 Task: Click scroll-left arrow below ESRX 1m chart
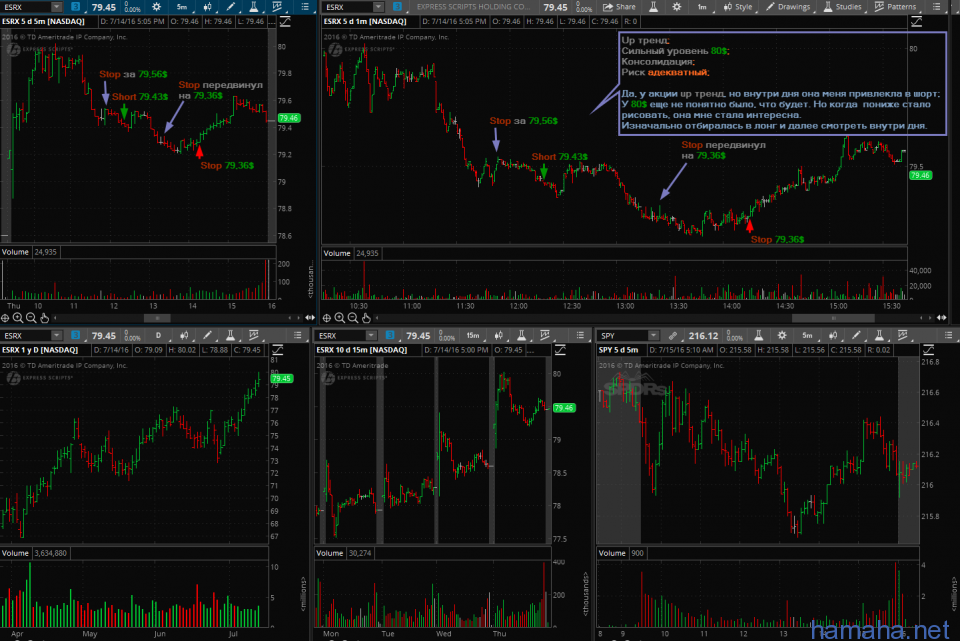point(377,318)
